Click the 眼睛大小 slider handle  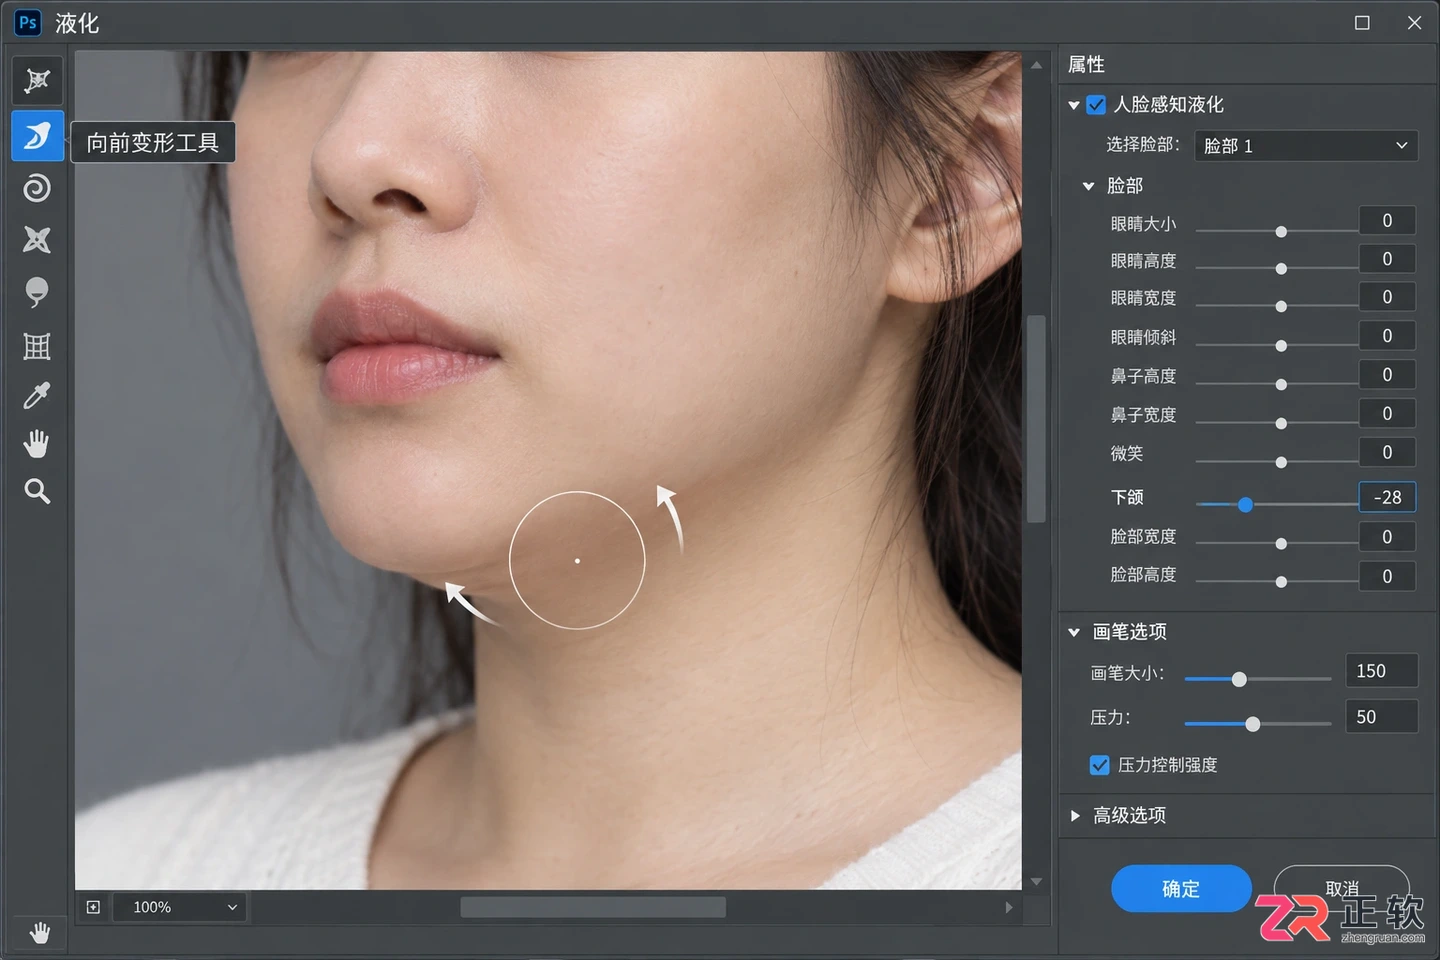click(1281, 232)
